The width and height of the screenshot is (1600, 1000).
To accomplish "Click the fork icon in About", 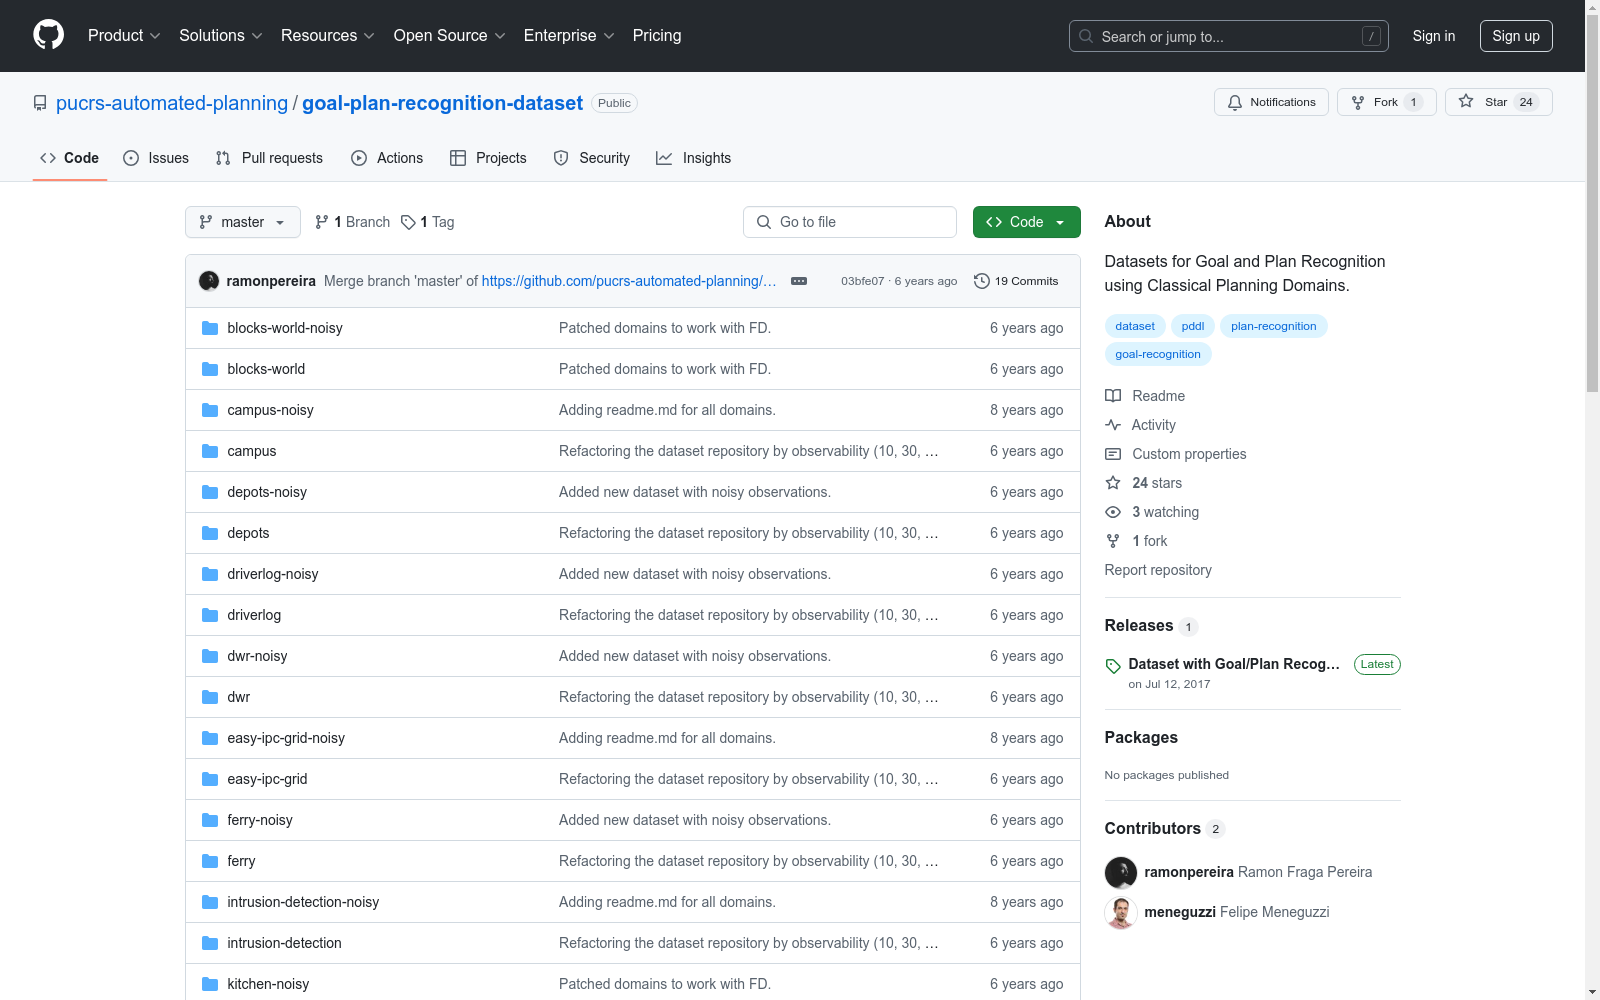I will point(1113,541).
